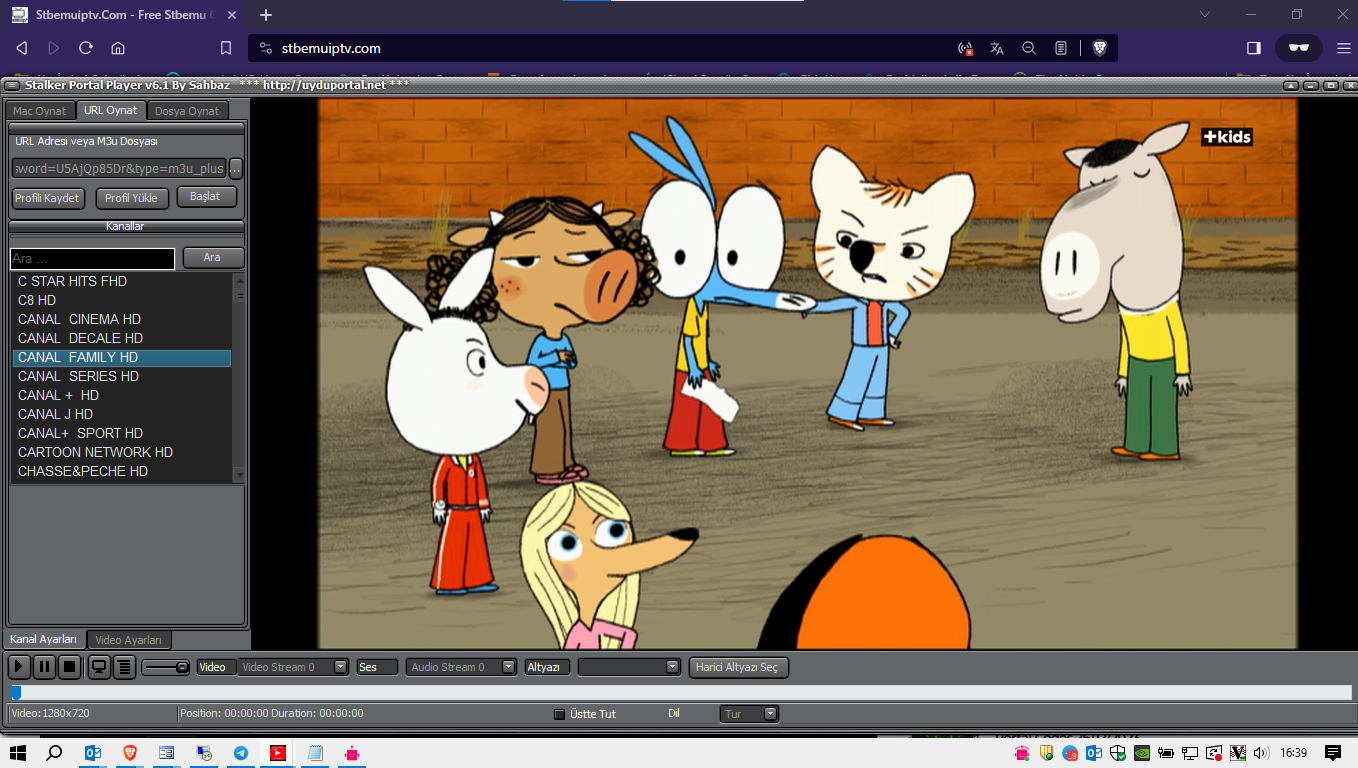Enable the Üstte Tut checkbox
This screenshot has width=1358, height=768.
pos(559,714)
